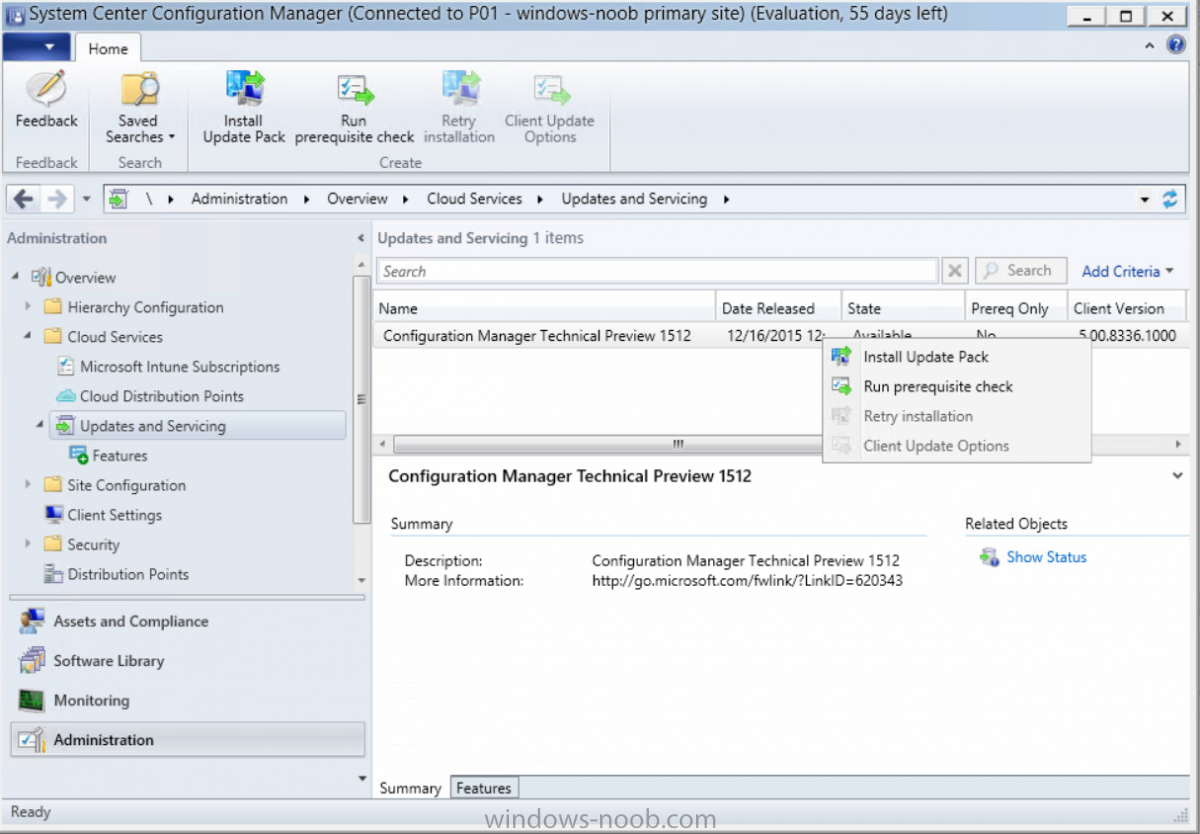1200x834 pixels.
Task: Select the Home ribbon tab
Action: point(108,48)
